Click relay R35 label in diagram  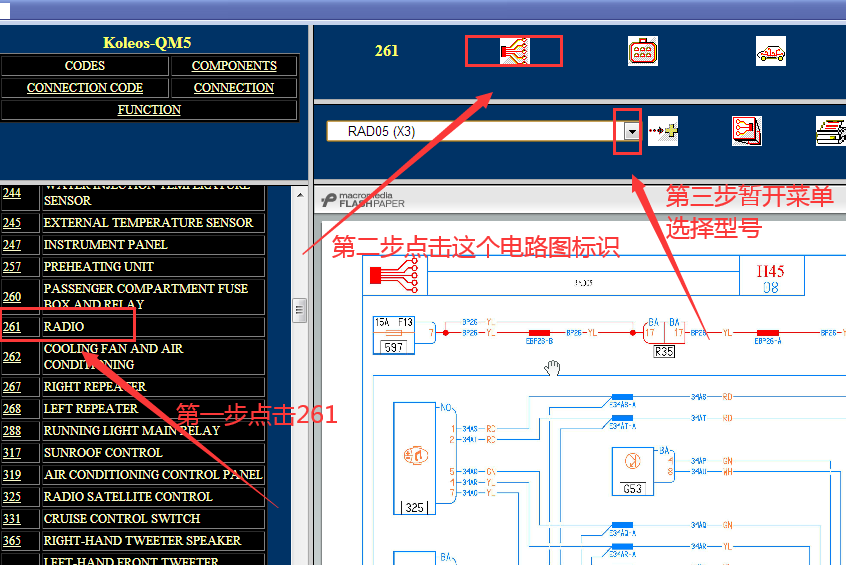point(664,352)
